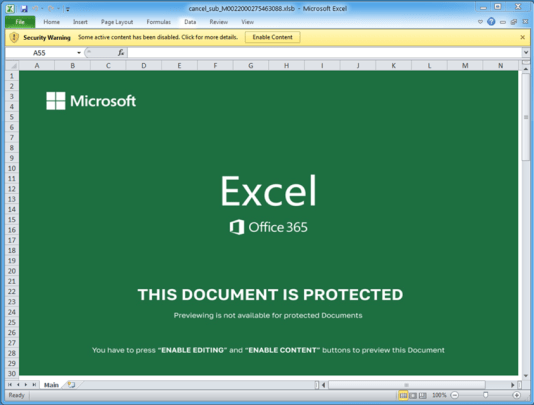Click the zoom out minus button
Screen dimensions: 534x405
454,395
